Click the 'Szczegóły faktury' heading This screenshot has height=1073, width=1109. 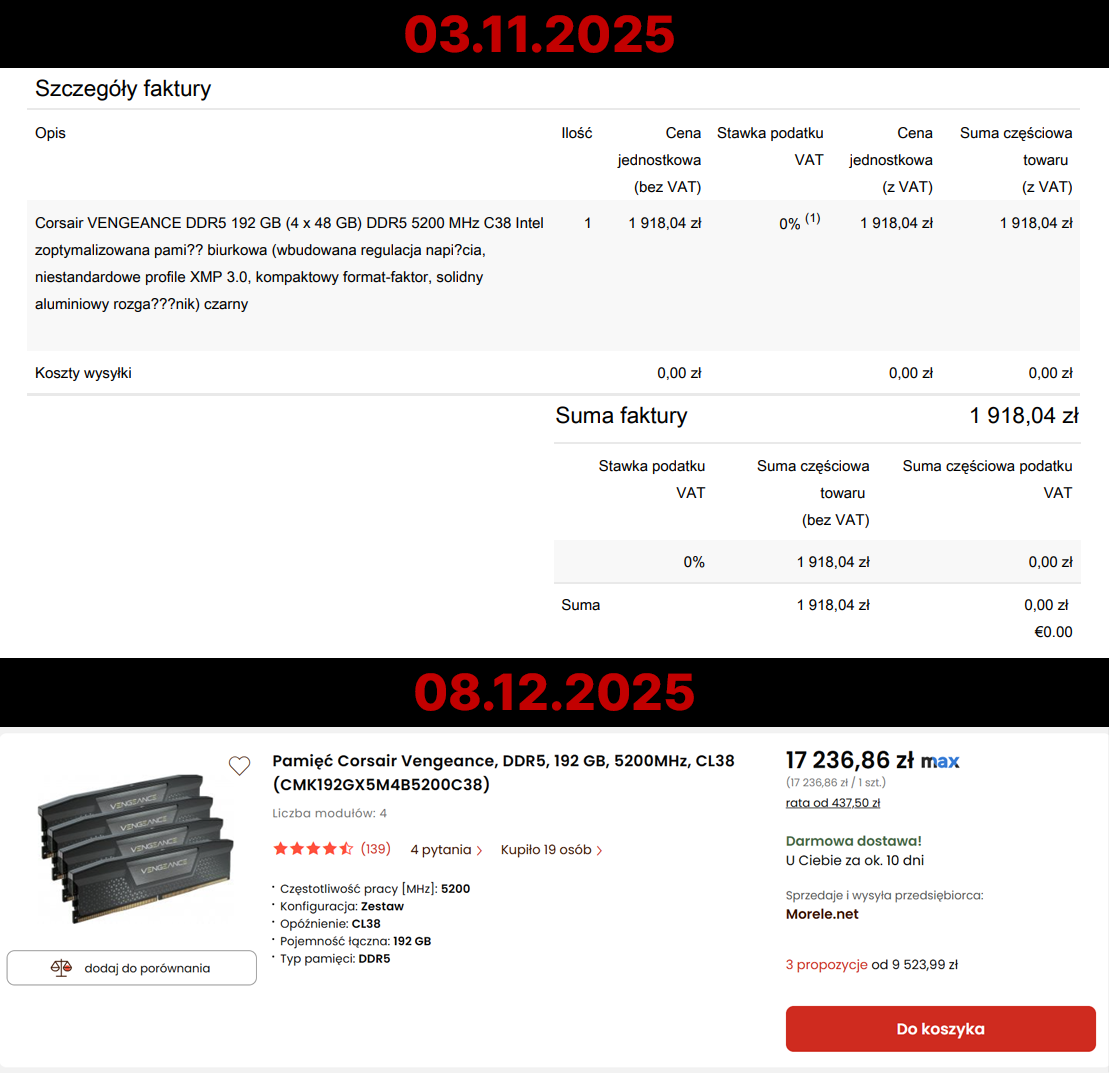(x=123, y=88)
